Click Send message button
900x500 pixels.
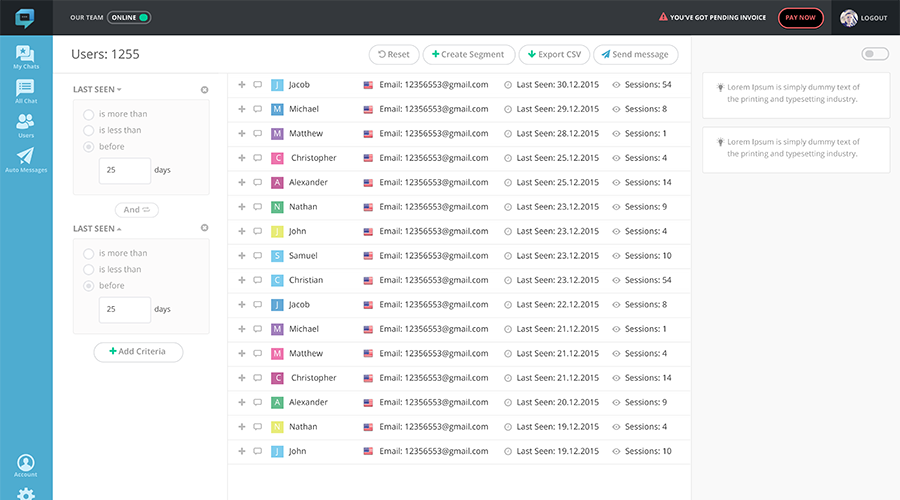[x=635, y=55]
